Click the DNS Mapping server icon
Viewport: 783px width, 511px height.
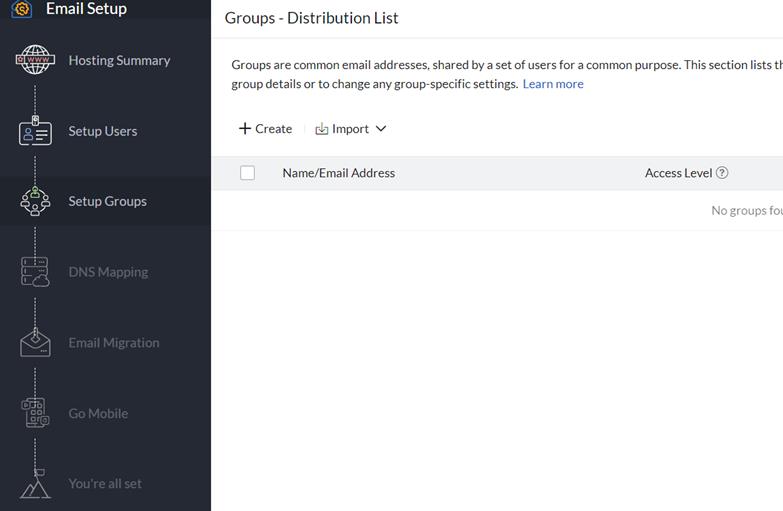pyautogui.click(x=35, y=272)
